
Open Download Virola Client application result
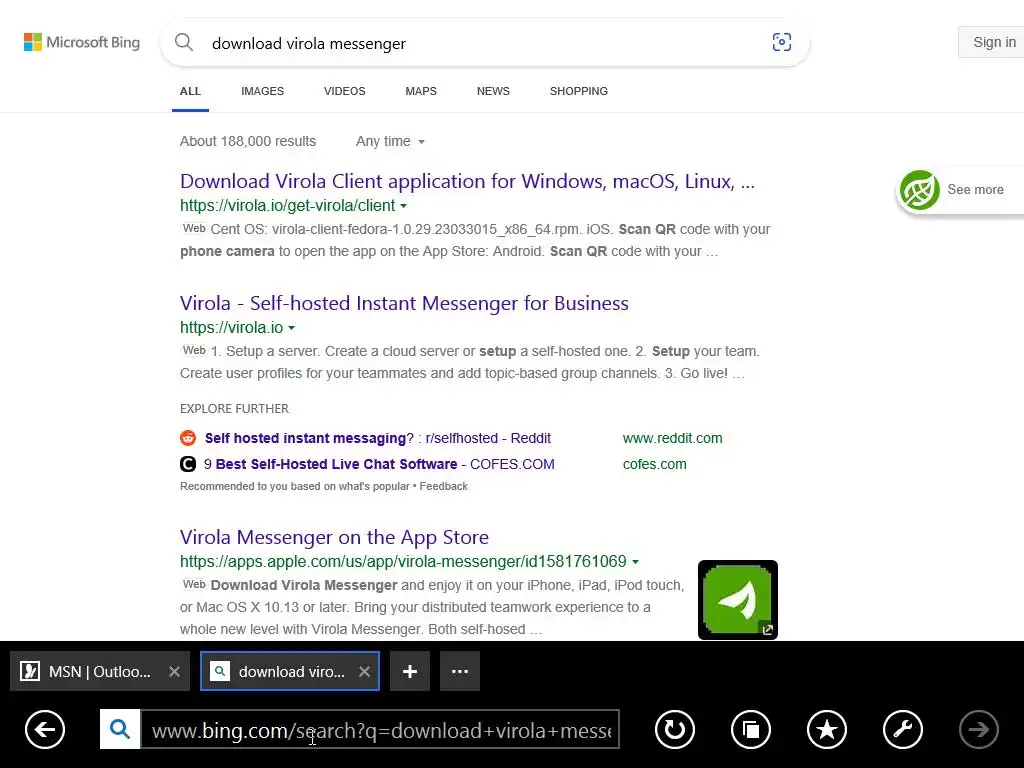(467, 181)
